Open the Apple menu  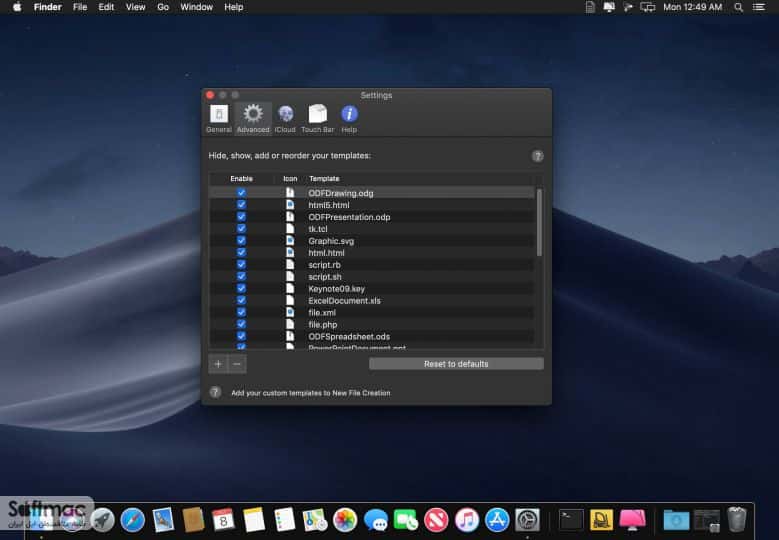[17, 7]
